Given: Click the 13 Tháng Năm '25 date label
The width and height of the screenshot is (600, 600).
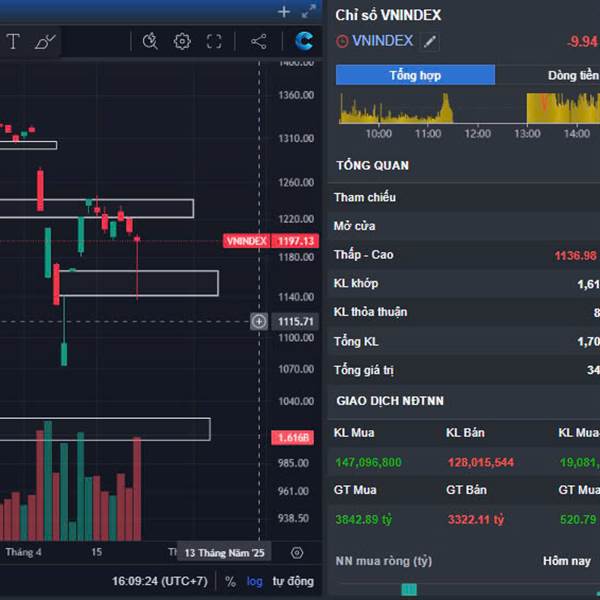Looking at the screenshot, I should coord(224,553).
